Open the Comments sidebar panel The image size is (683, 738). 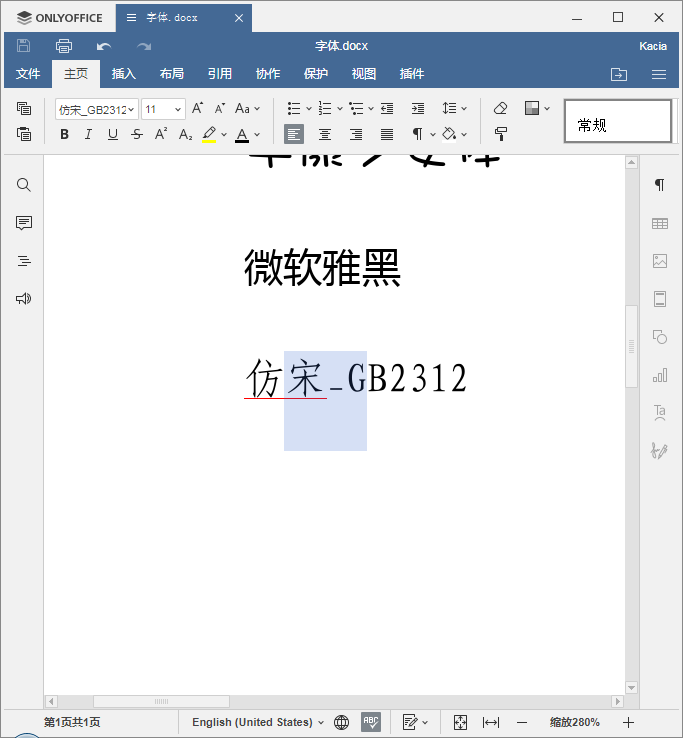tap(24, 223)
